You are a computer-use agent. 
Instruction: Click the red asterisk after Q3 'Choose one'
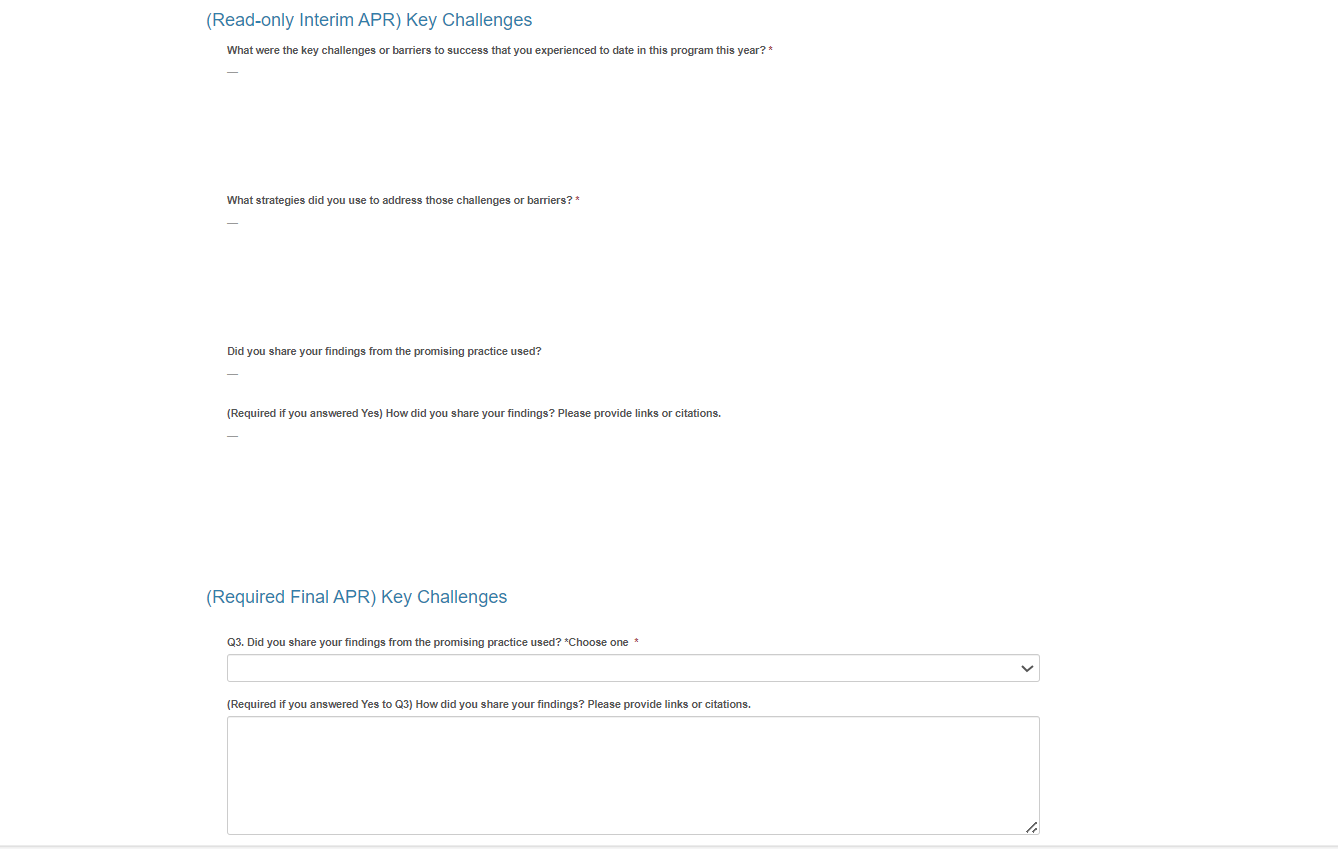637,642
